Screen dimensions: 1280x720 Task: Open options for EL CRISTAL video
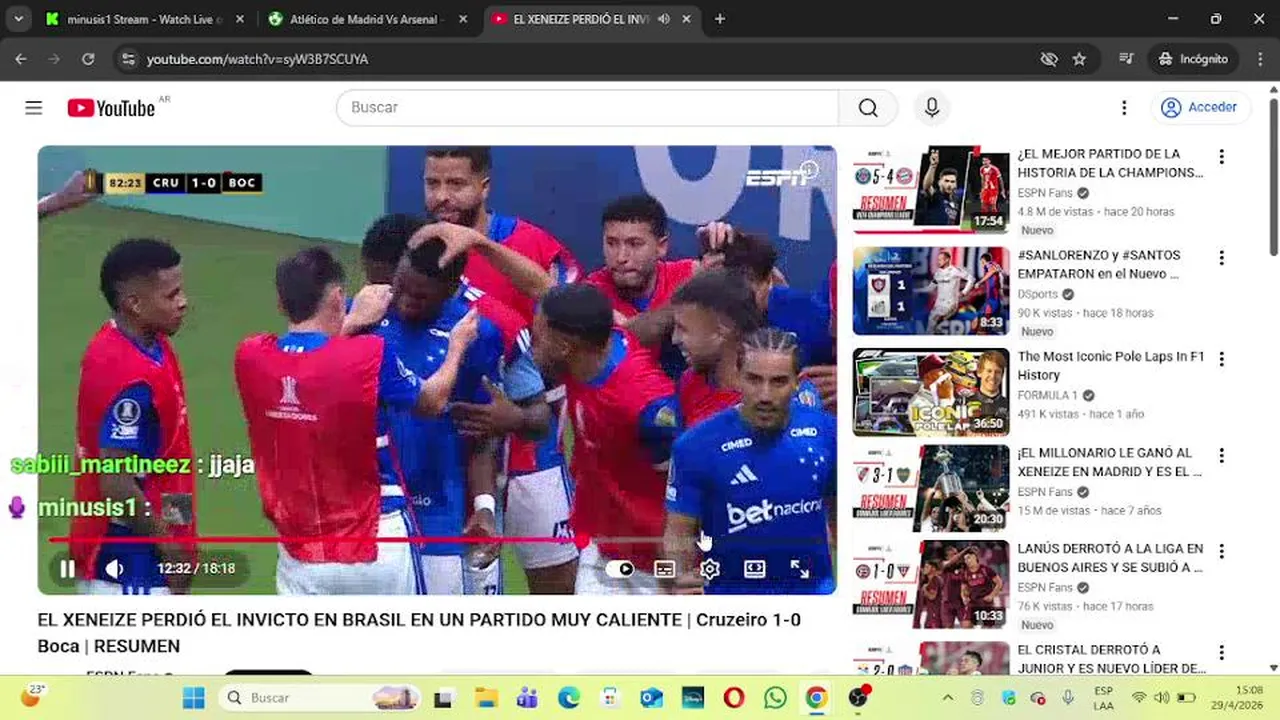(x=1221, y=652)
